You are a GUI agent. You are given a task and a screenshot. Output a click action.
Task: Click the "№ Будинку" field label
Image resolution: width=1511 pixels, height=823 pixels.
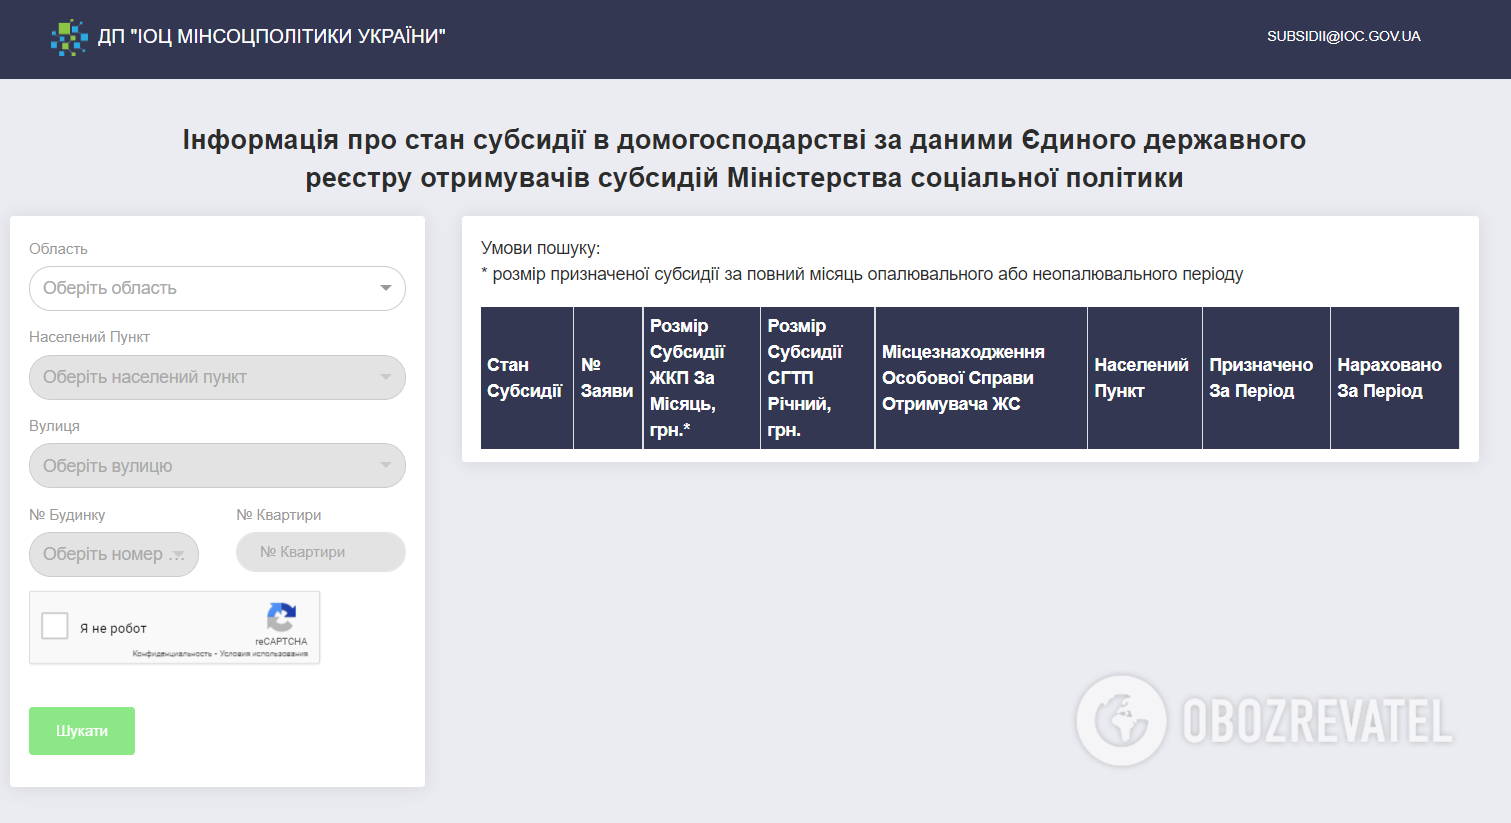point(67,515)
